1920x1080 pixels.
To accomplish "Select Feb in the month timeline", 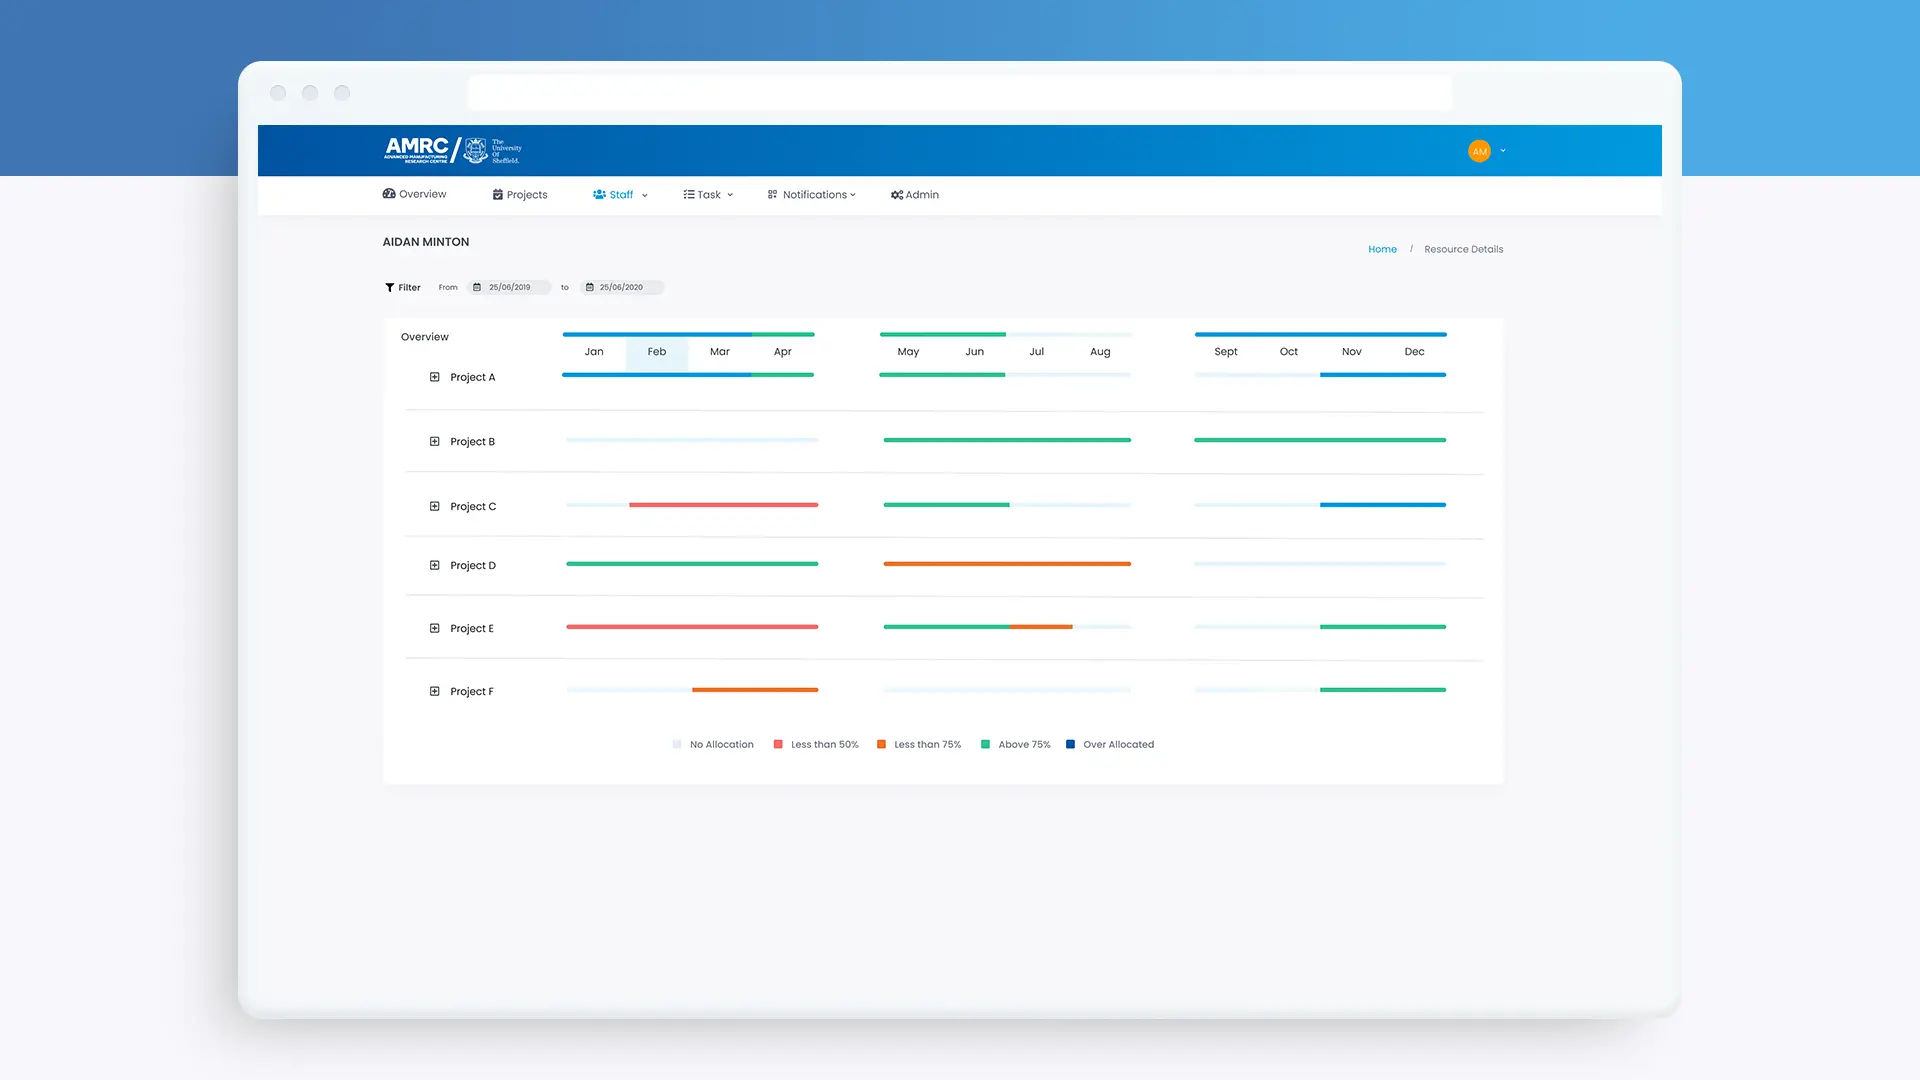I will pyautogui.click(x=657, y=352).
